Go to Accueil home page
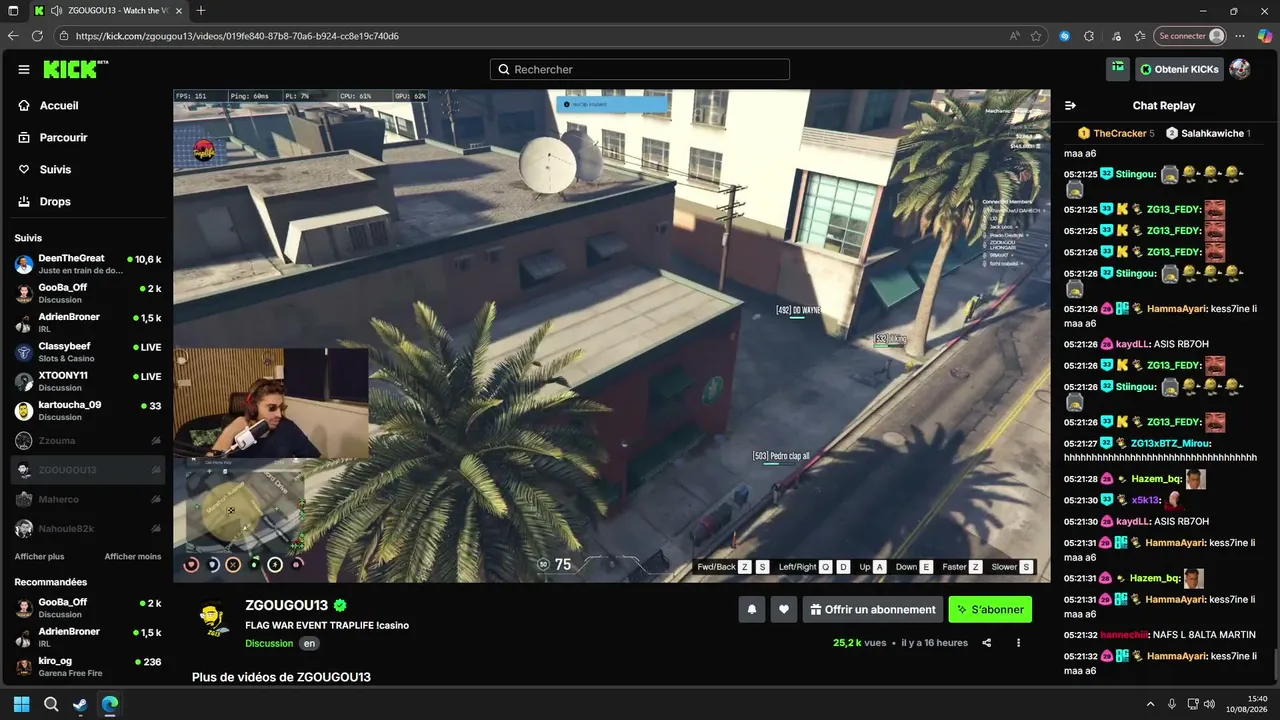The height and width of the screenshot is (720, 1280). (x=59, y=106)
